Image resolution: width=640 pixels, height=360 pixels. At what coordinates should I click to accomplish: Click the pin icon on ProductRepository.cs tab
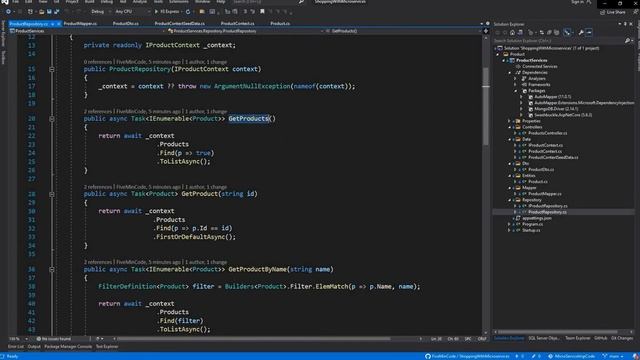coord(53,24)
